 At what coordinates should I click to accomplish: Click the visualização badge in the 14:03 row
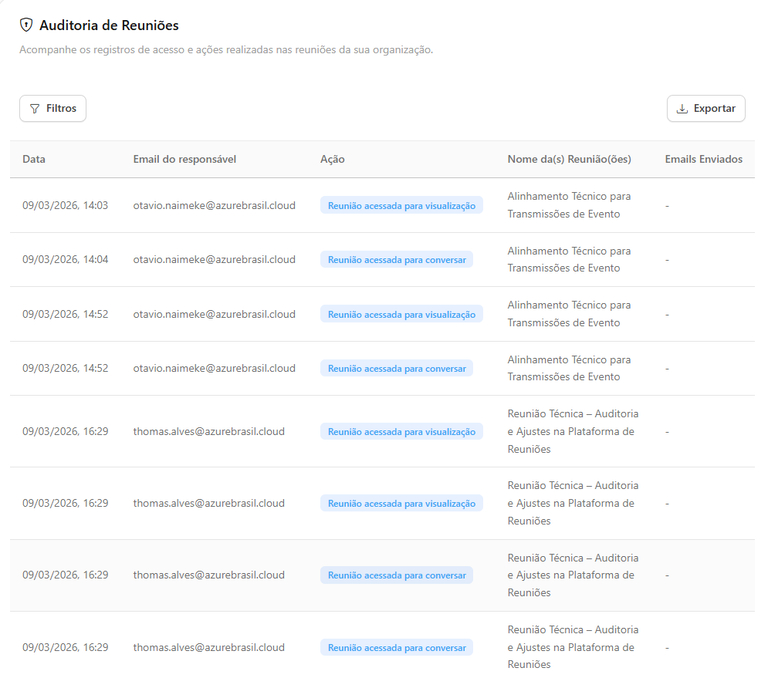[402, 206]
